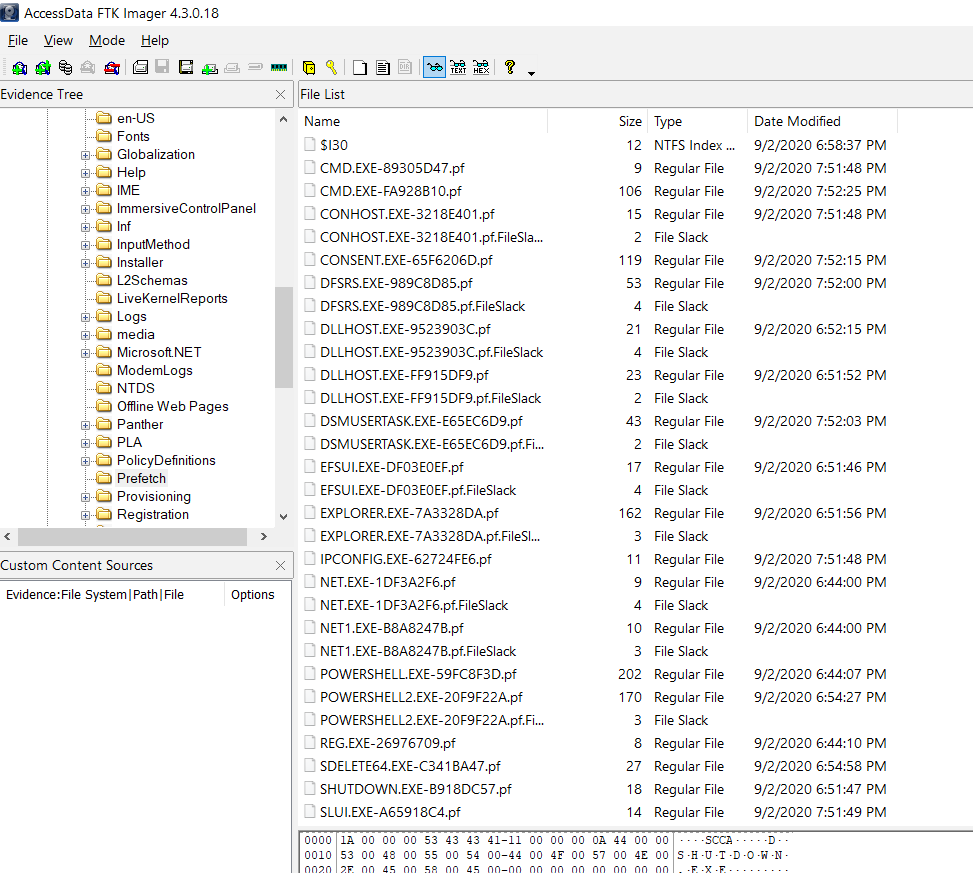Click Export Logical Image icon
The image size is (973, 873).
pos(186,68)
